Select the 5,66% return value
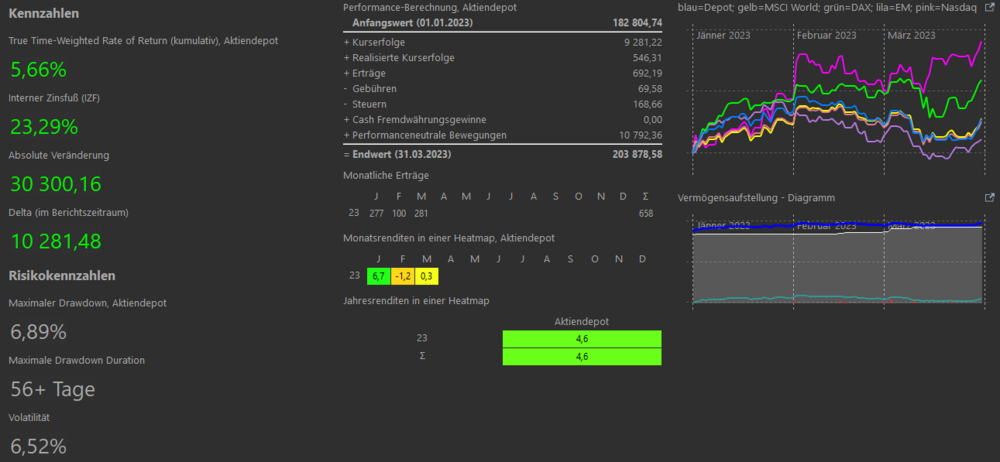The width and height of the screenshot is (1000, 462). (x=38, y=70)
